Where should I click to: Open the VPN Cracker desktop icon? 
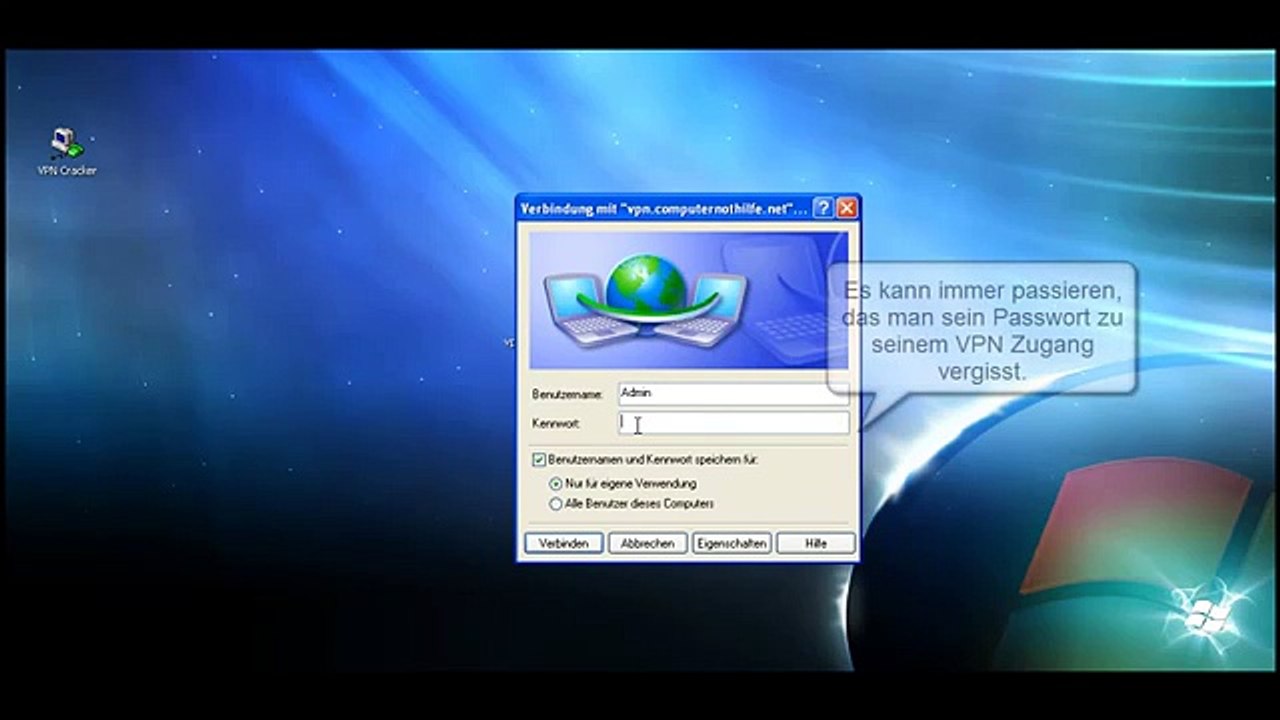67,150
